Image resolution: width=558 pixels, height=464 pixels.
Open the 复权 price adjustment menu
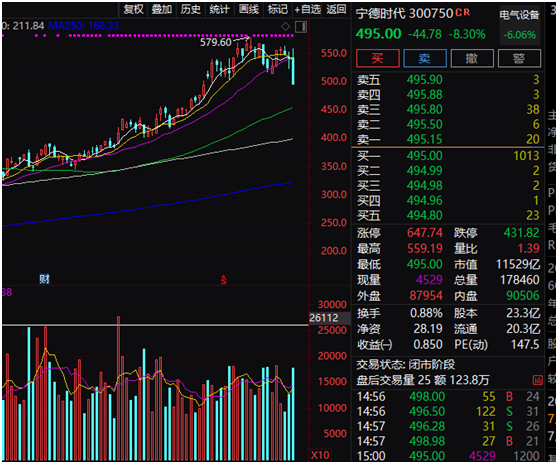pos(133,9)
